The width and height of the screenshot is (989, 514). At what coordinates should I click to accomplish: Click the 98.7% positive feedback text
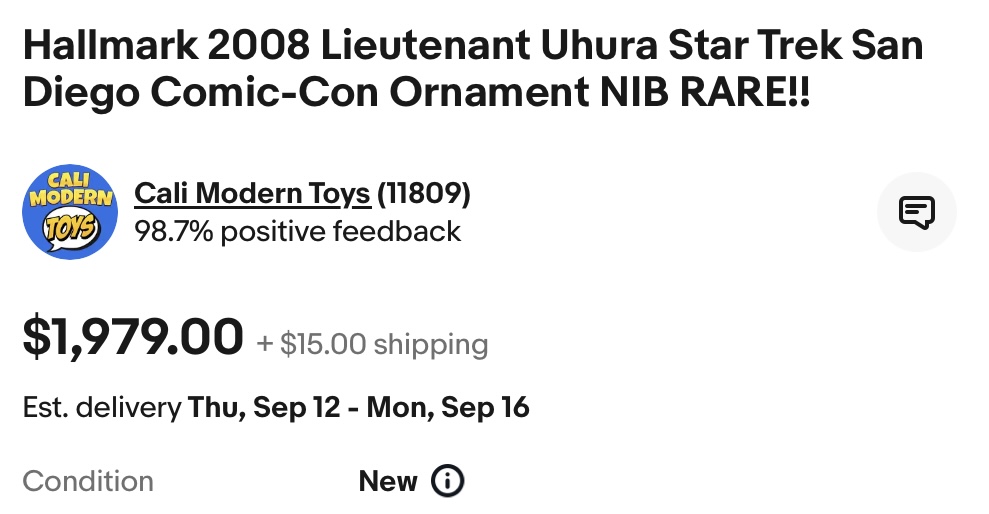297,232
